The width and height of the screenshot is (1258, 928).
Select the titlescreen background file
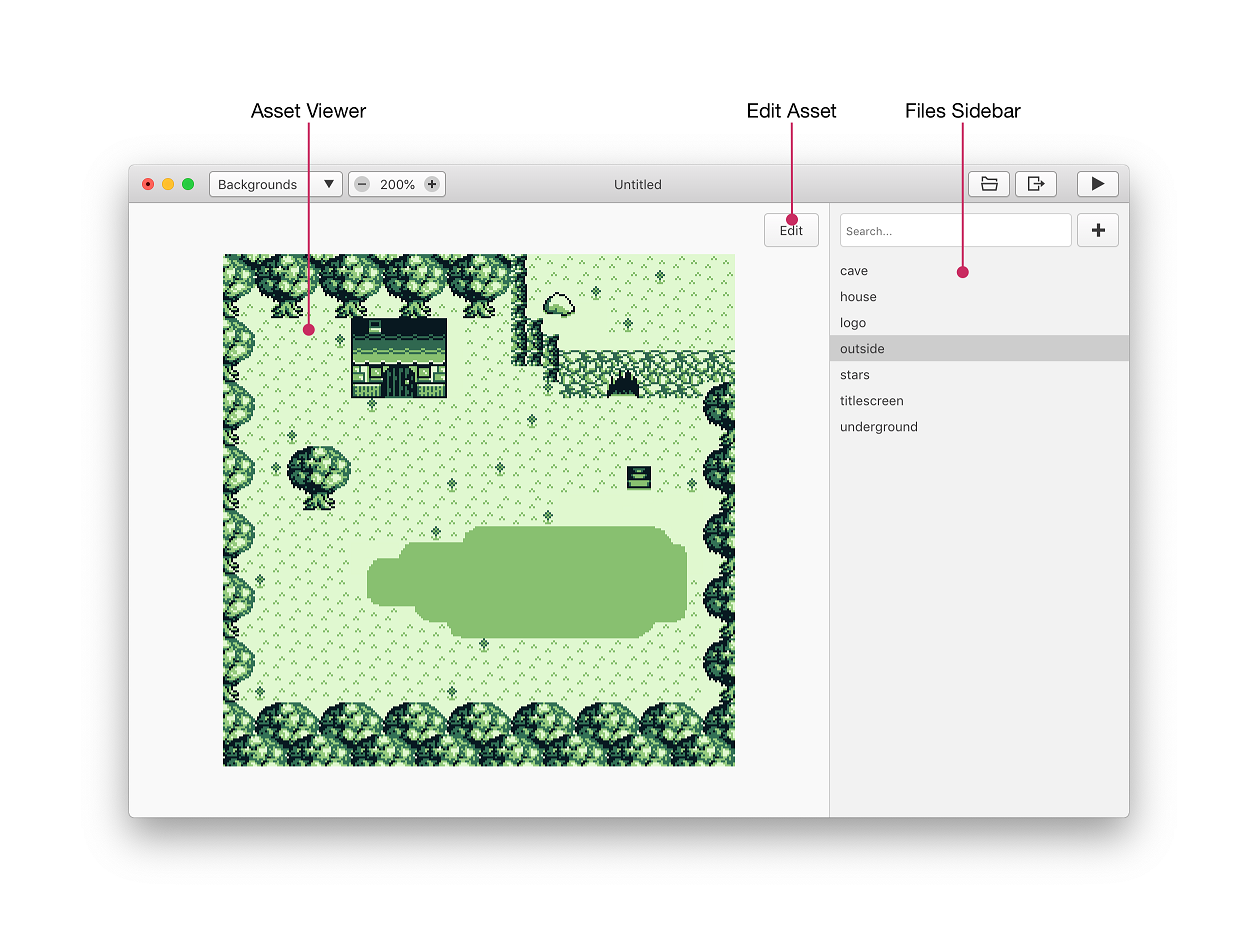tap(980, 401)
